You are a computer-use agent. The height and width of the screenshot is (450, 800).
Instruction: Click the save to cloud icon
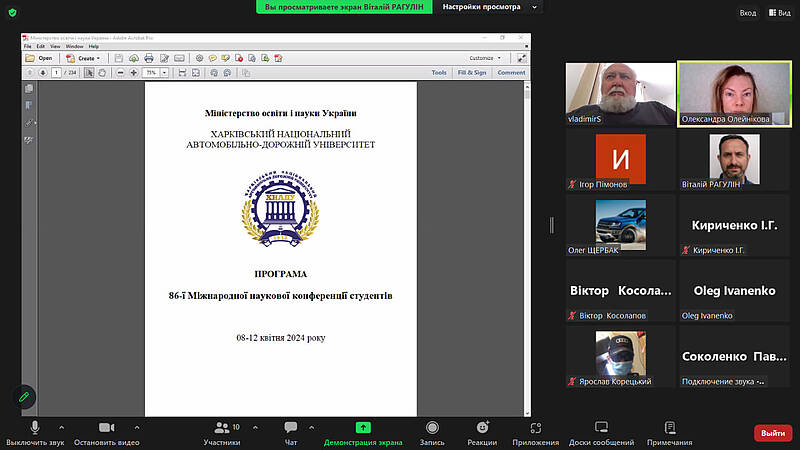coord(134,58)
